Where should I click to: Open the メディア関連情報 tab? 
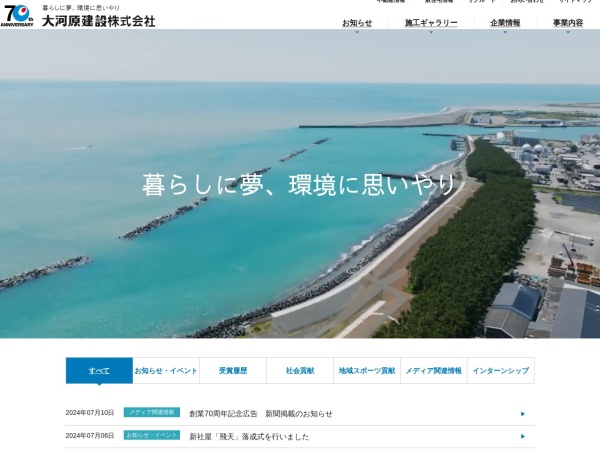[434, 370]
